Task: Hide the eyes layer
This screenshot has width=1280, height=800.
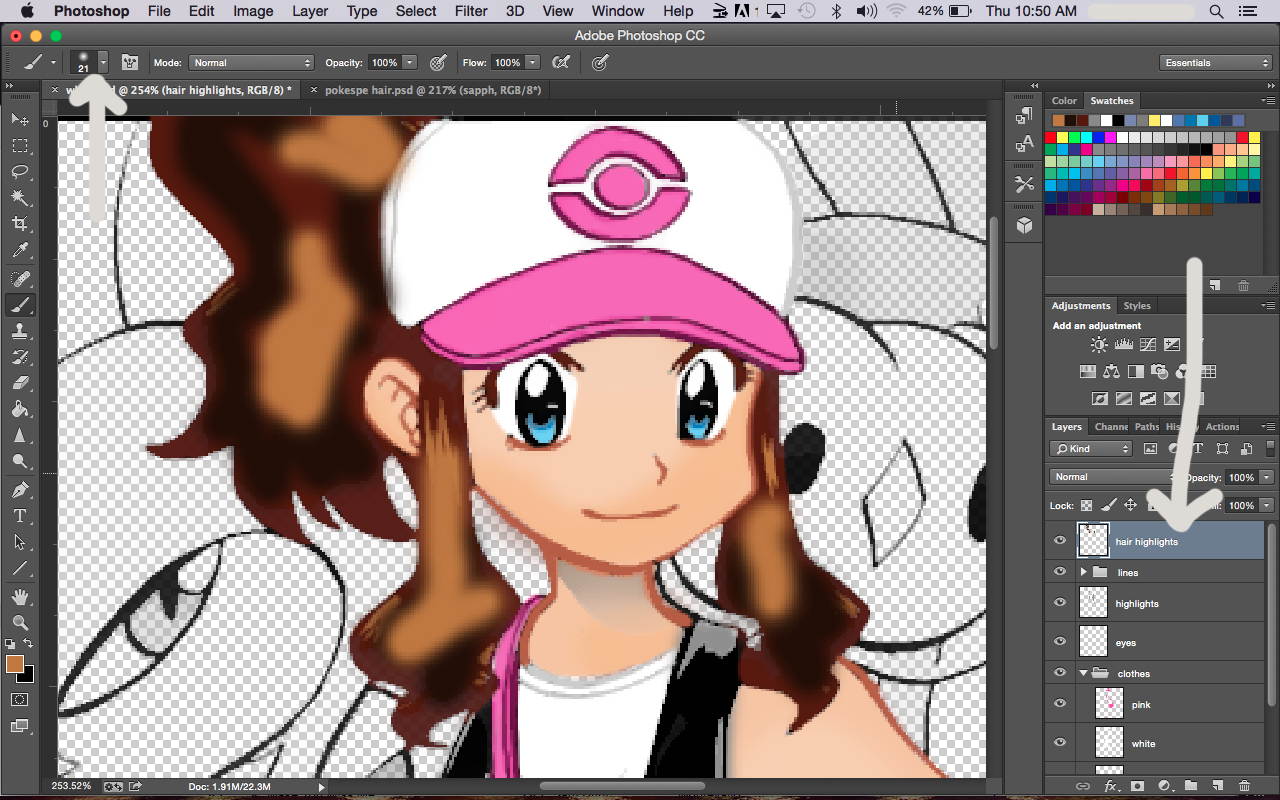Action: (1060, 642)
